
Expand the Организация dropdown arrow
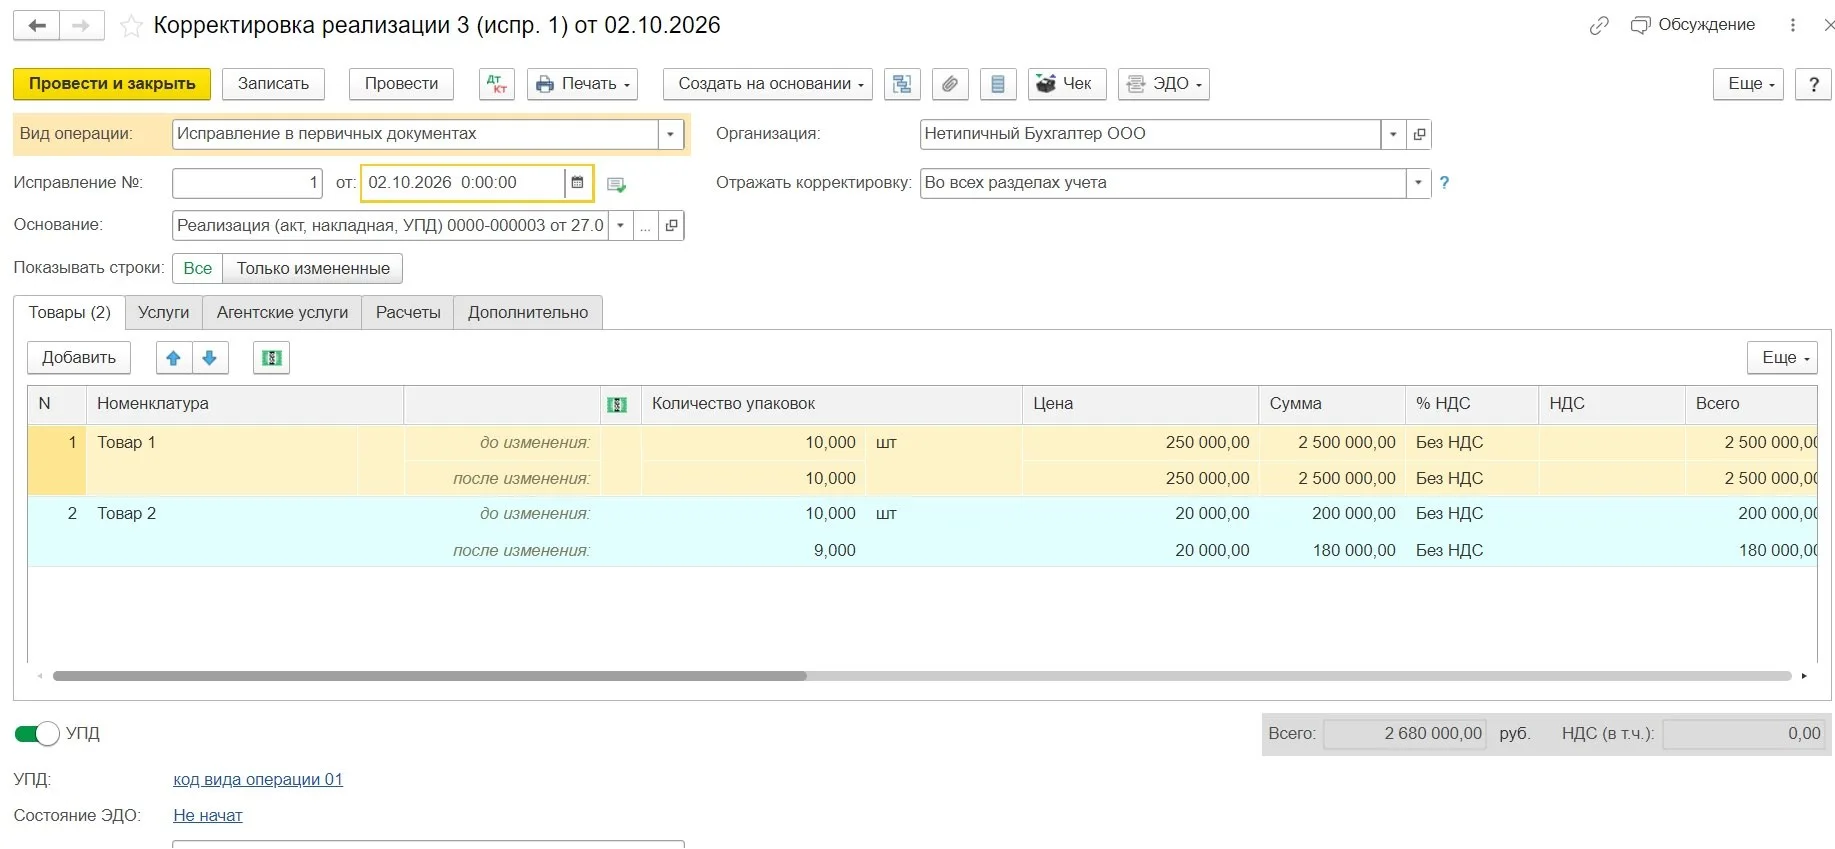point(1393,134)
